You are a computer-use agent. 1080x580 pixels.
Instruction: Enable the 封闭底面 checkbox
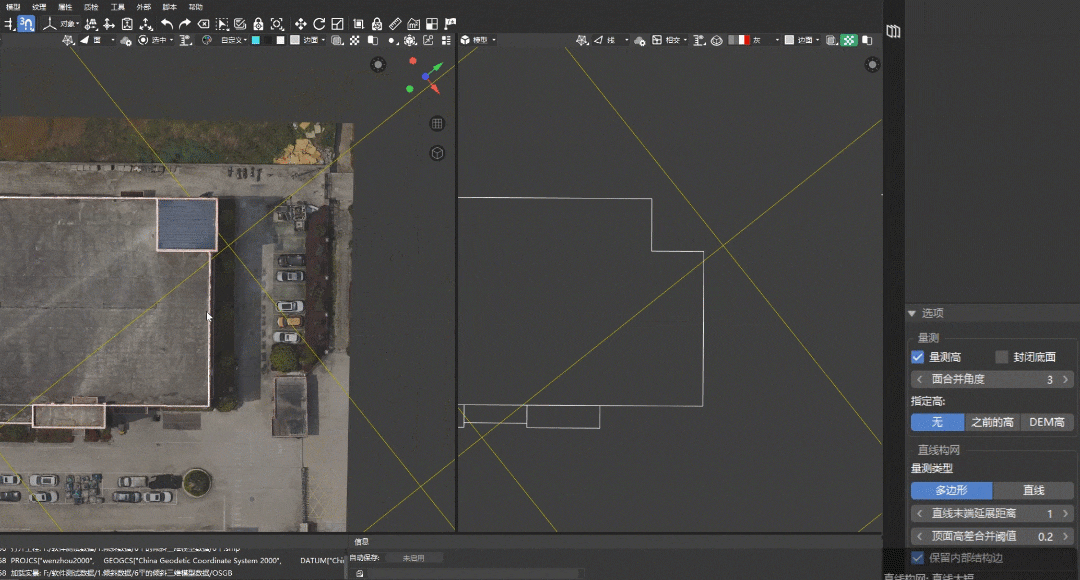(1002, 357)
